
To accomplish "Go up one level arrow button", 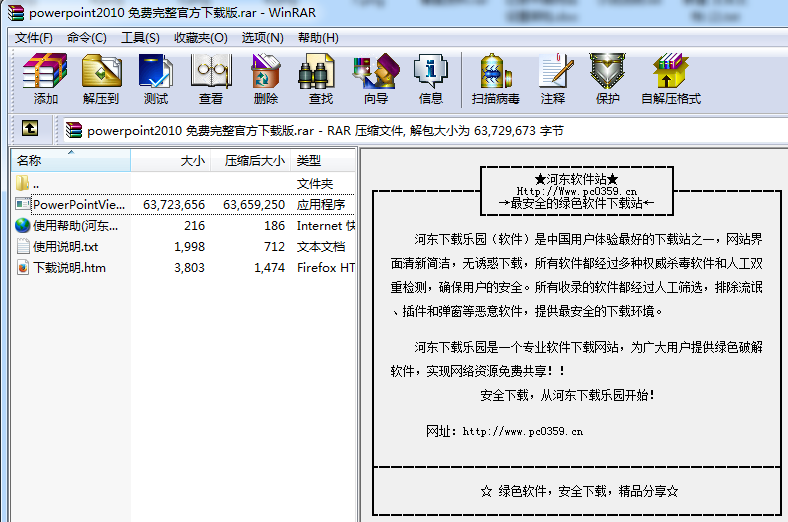I will [x=30, y=129].
